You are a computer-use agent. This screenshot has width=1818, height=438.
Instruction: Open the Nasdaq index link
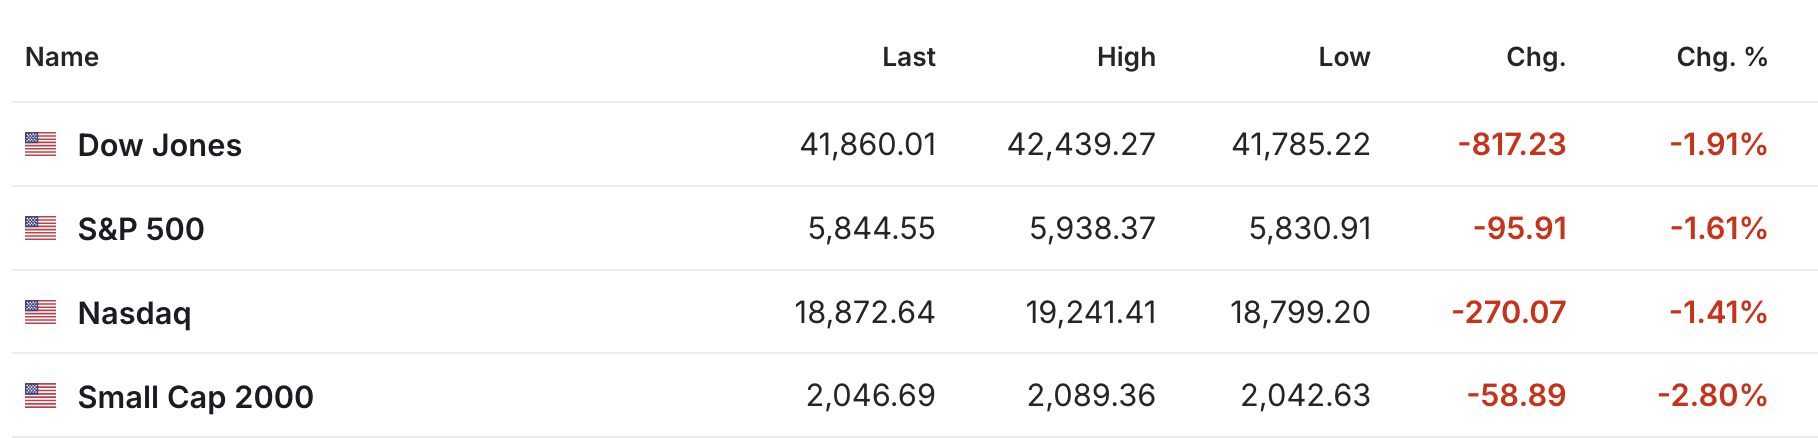(134, 313)
